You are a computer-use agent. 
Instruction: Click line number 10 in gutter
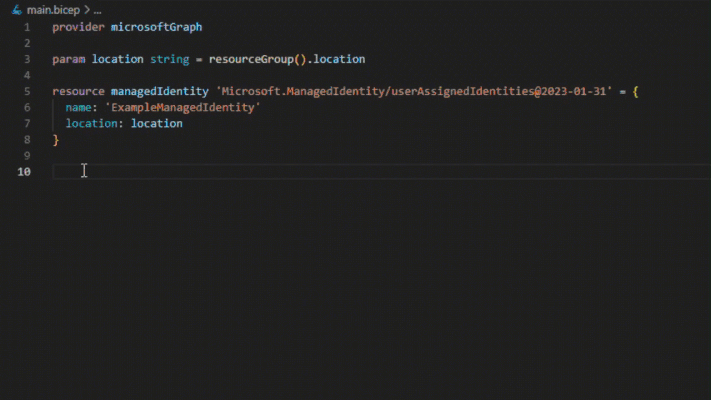coord(24,172)
